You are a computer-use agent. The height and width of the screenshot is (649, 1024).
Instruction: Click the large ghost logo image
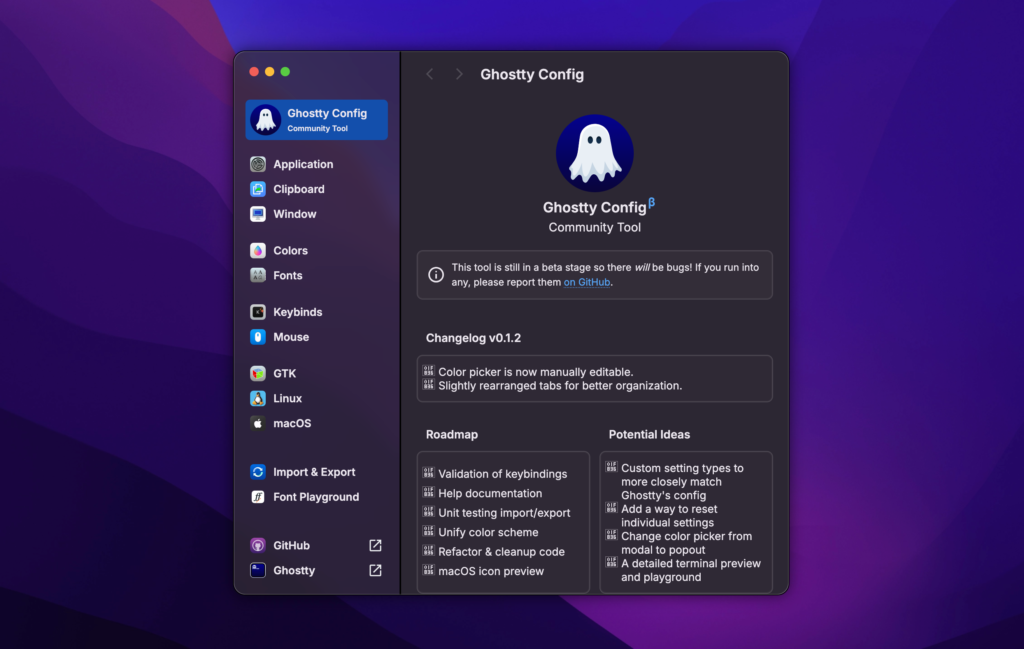594,153
